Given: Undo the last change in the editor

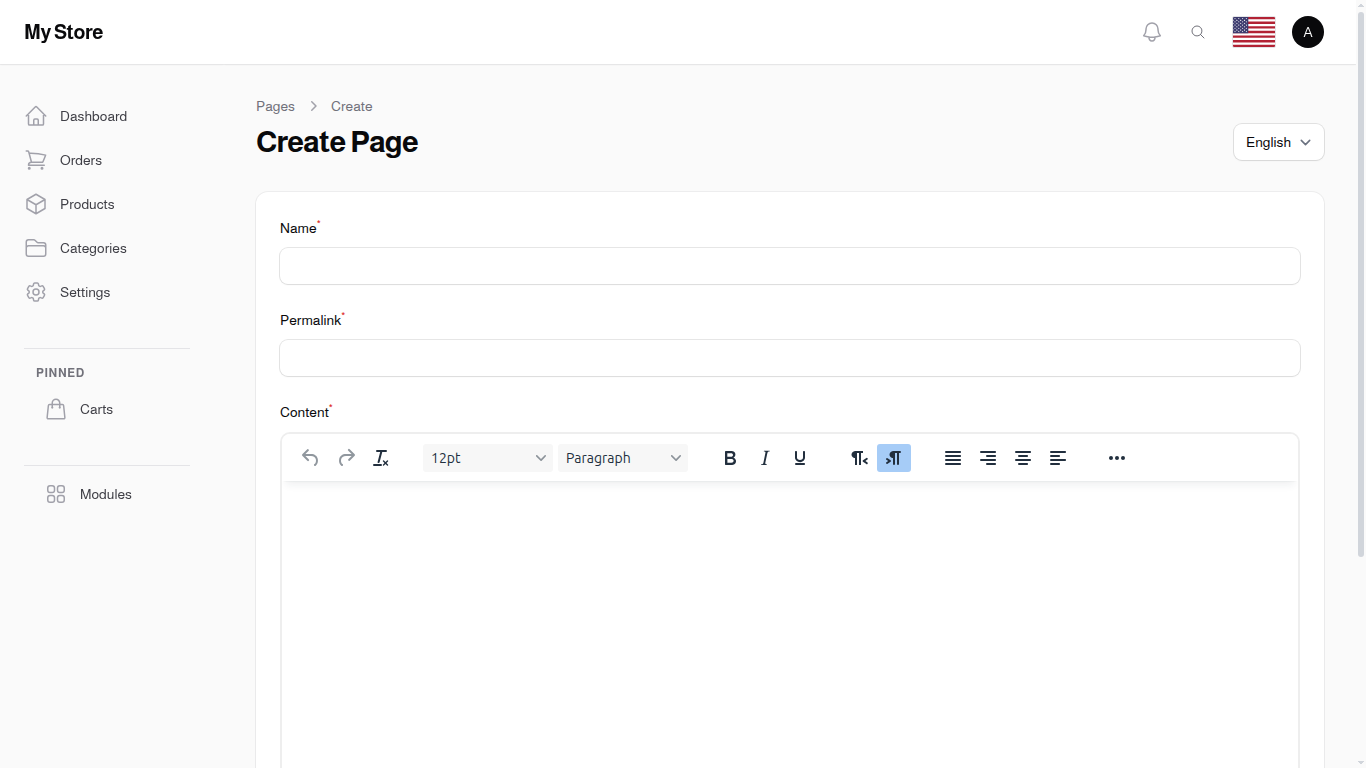Looking at the screenshot, I should tap(310, 457).
